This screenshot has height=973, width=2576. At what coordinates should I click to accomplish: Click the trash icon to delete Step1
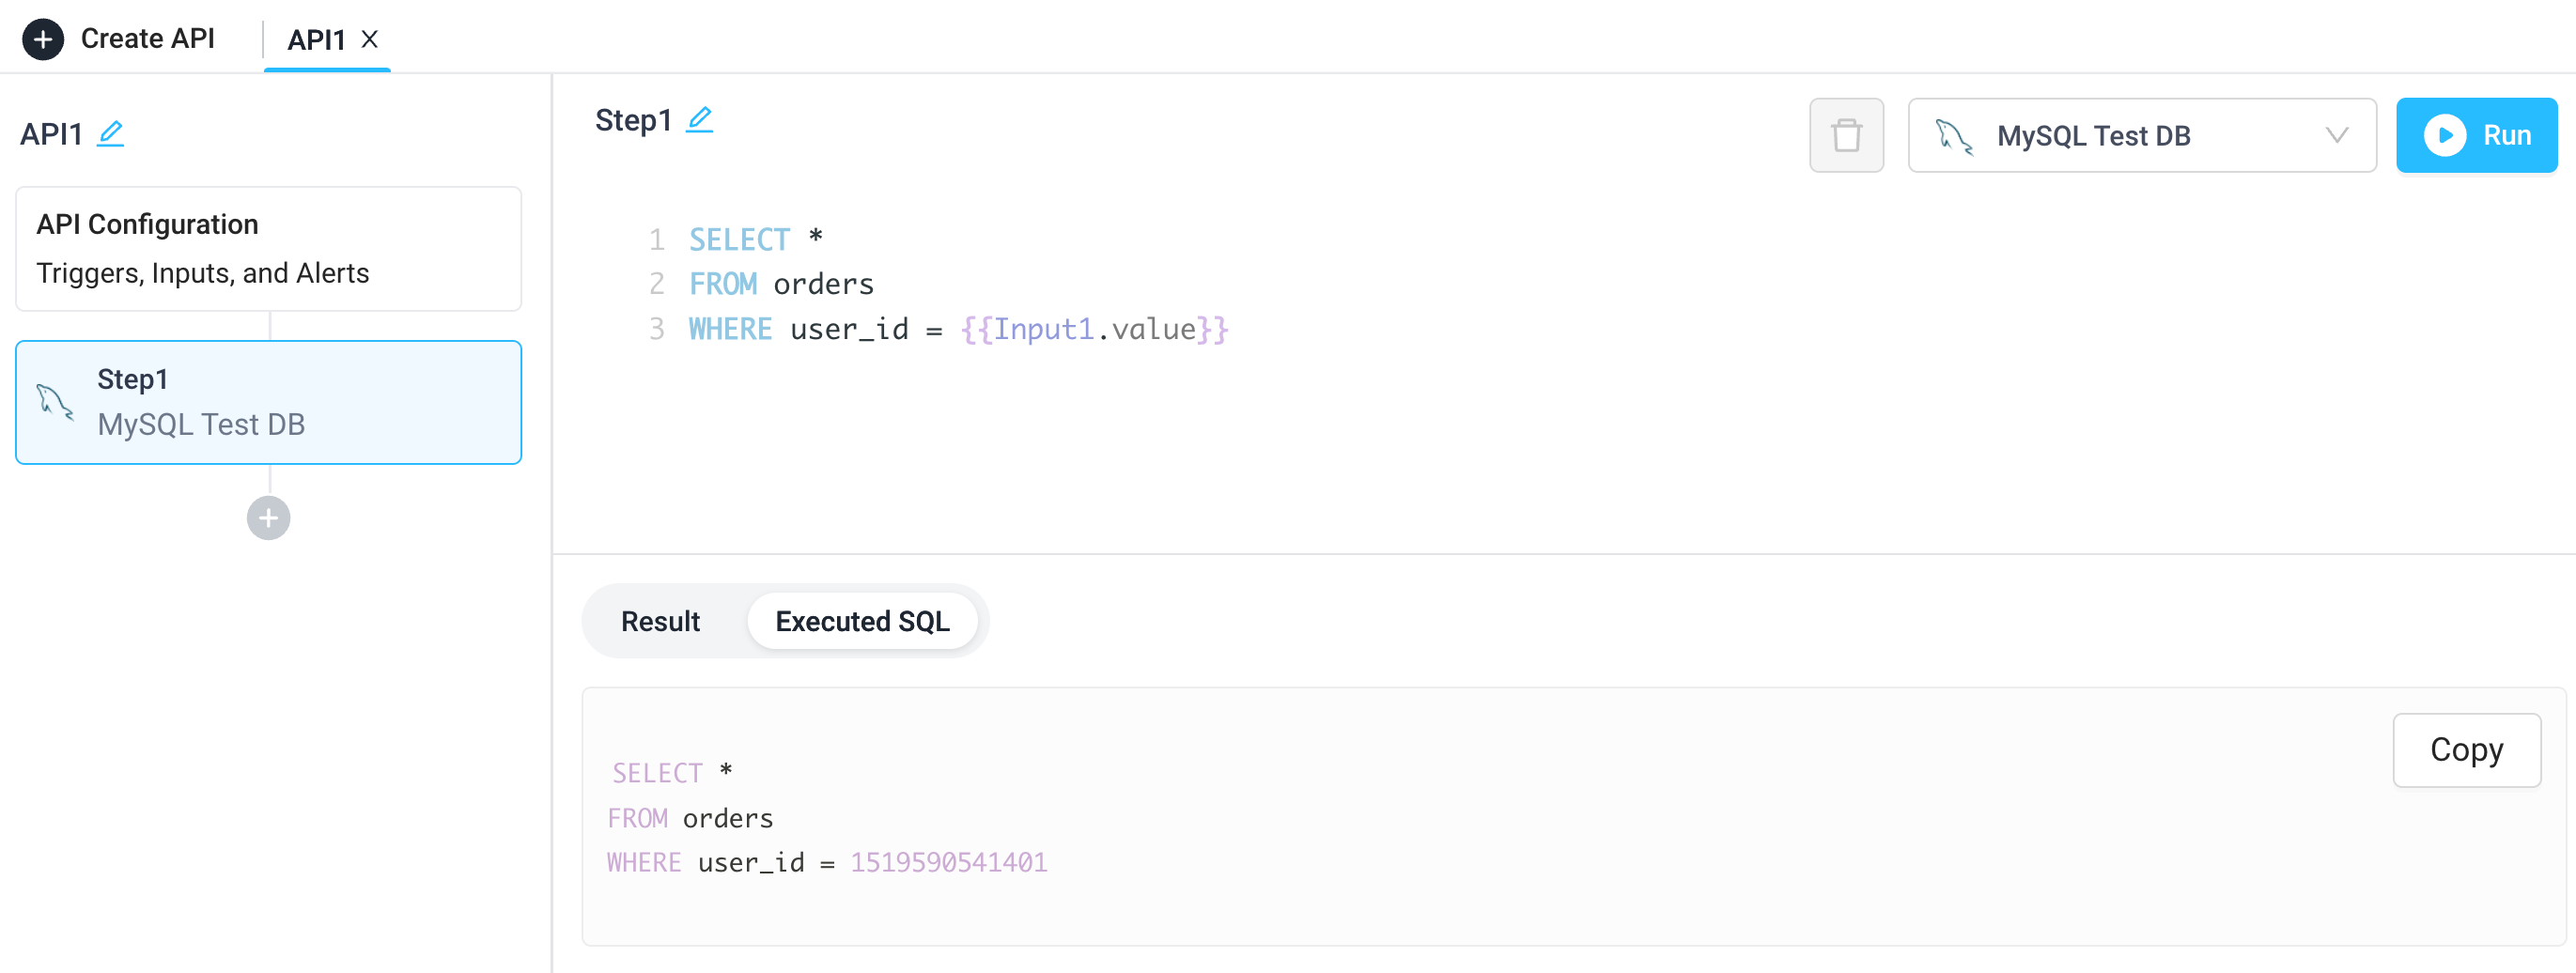click(x=1846, y=134)
